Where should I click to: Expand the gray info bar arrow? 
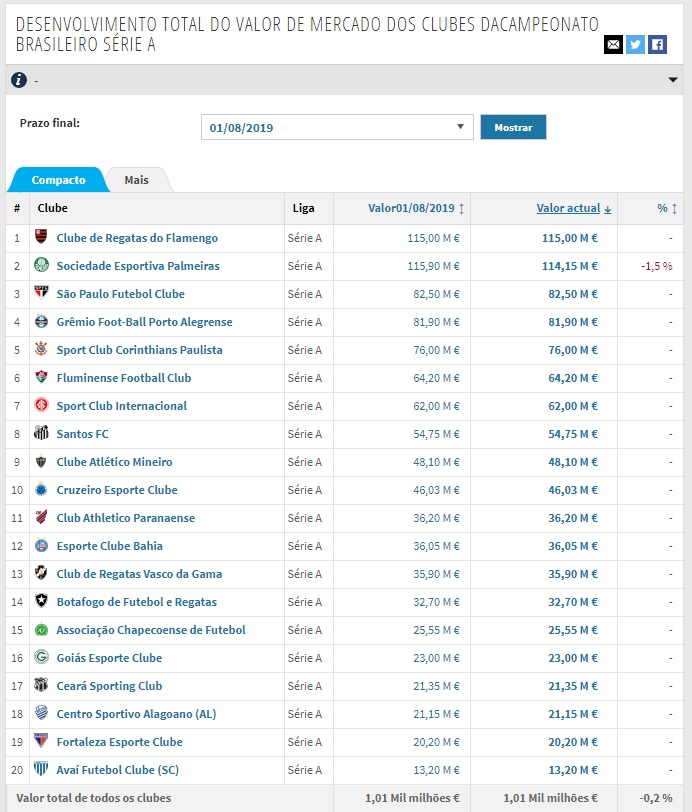(x=673, y=80)
